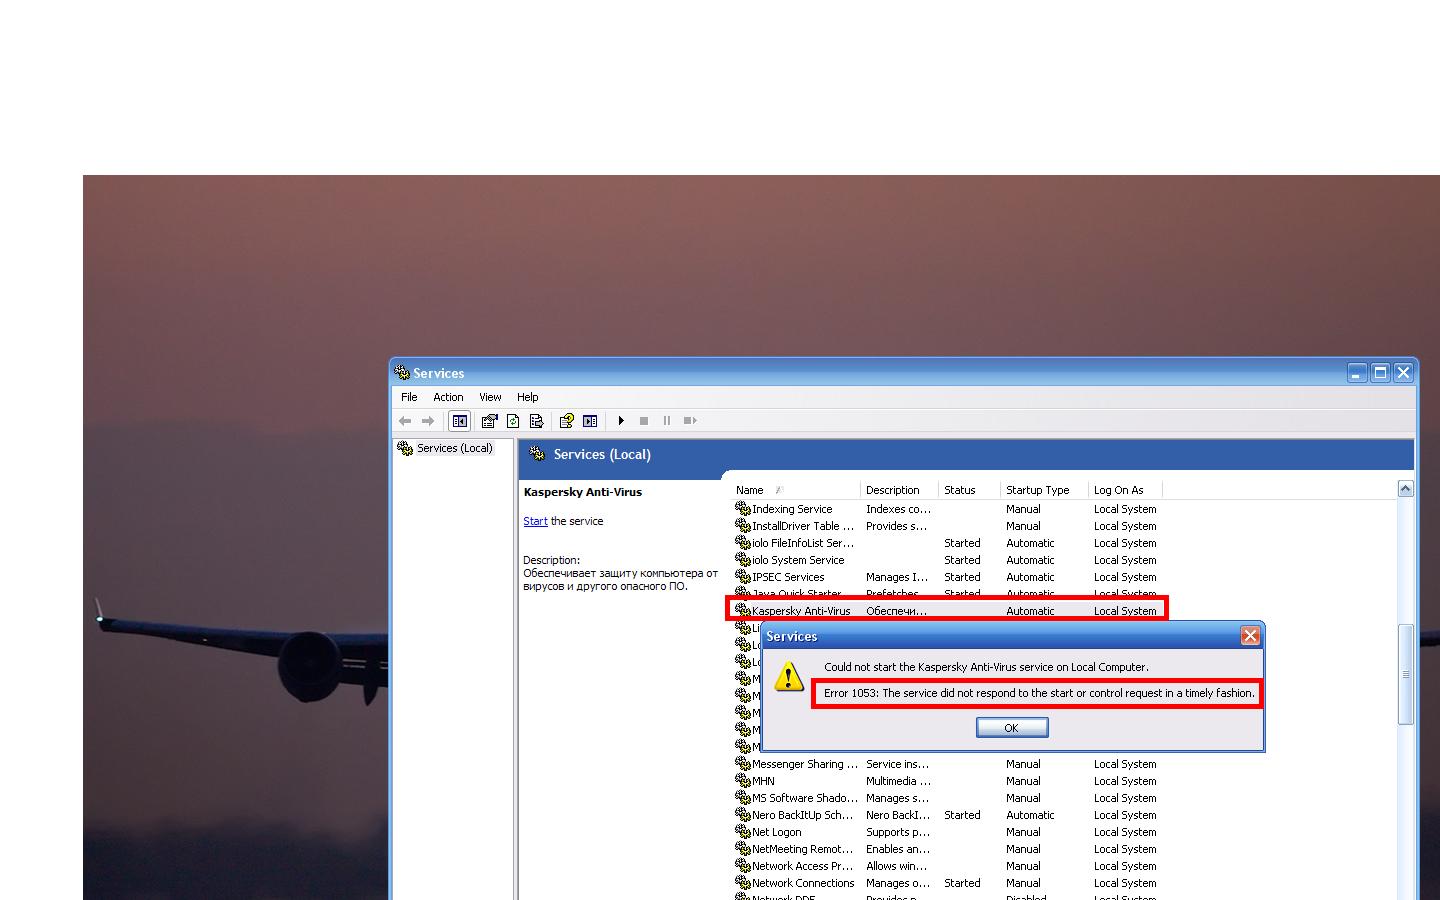Click the Refresh toolbar icon
Screen dimensions: 1440x900
click(513, 421)
